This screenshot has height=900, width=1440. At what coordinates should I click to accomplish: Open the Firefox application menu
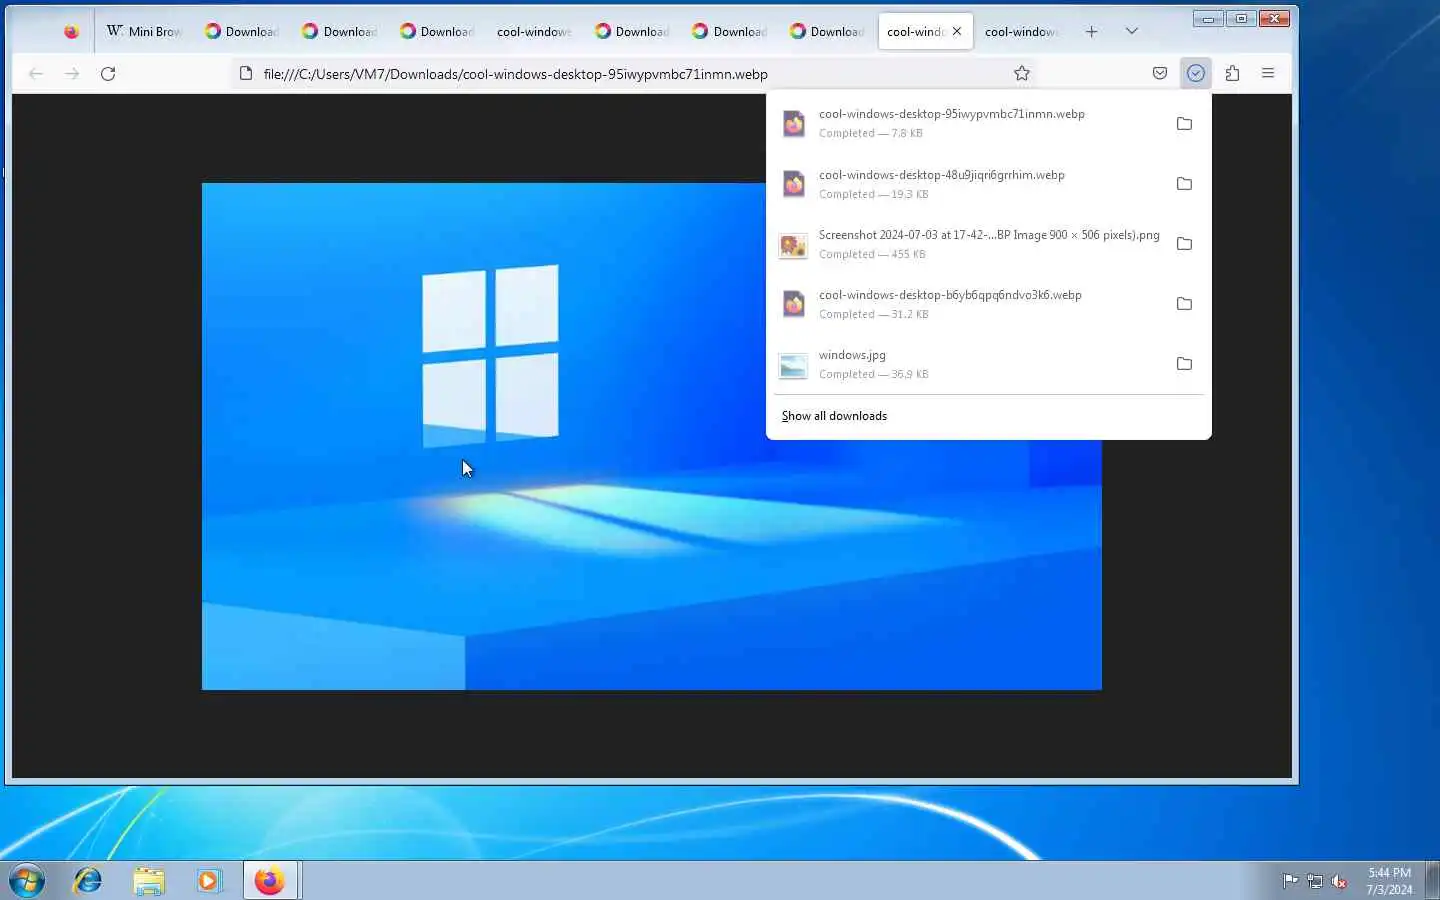(x=1268, y=73)
